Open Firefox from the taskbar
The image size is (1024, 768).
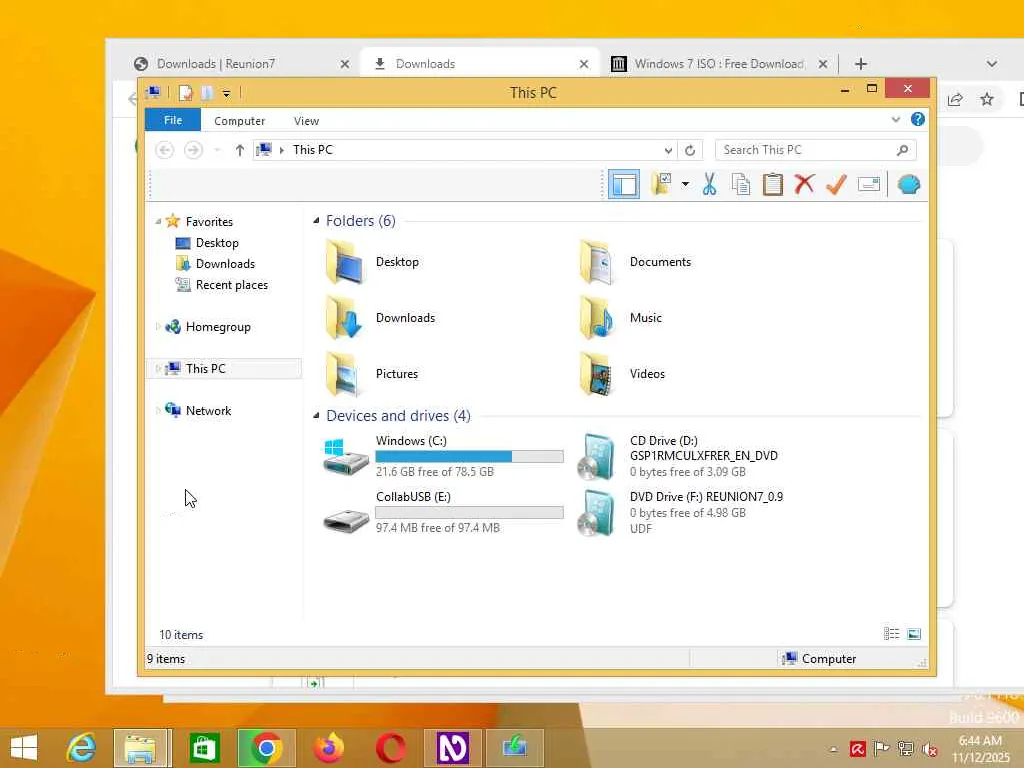pos(329,747)
